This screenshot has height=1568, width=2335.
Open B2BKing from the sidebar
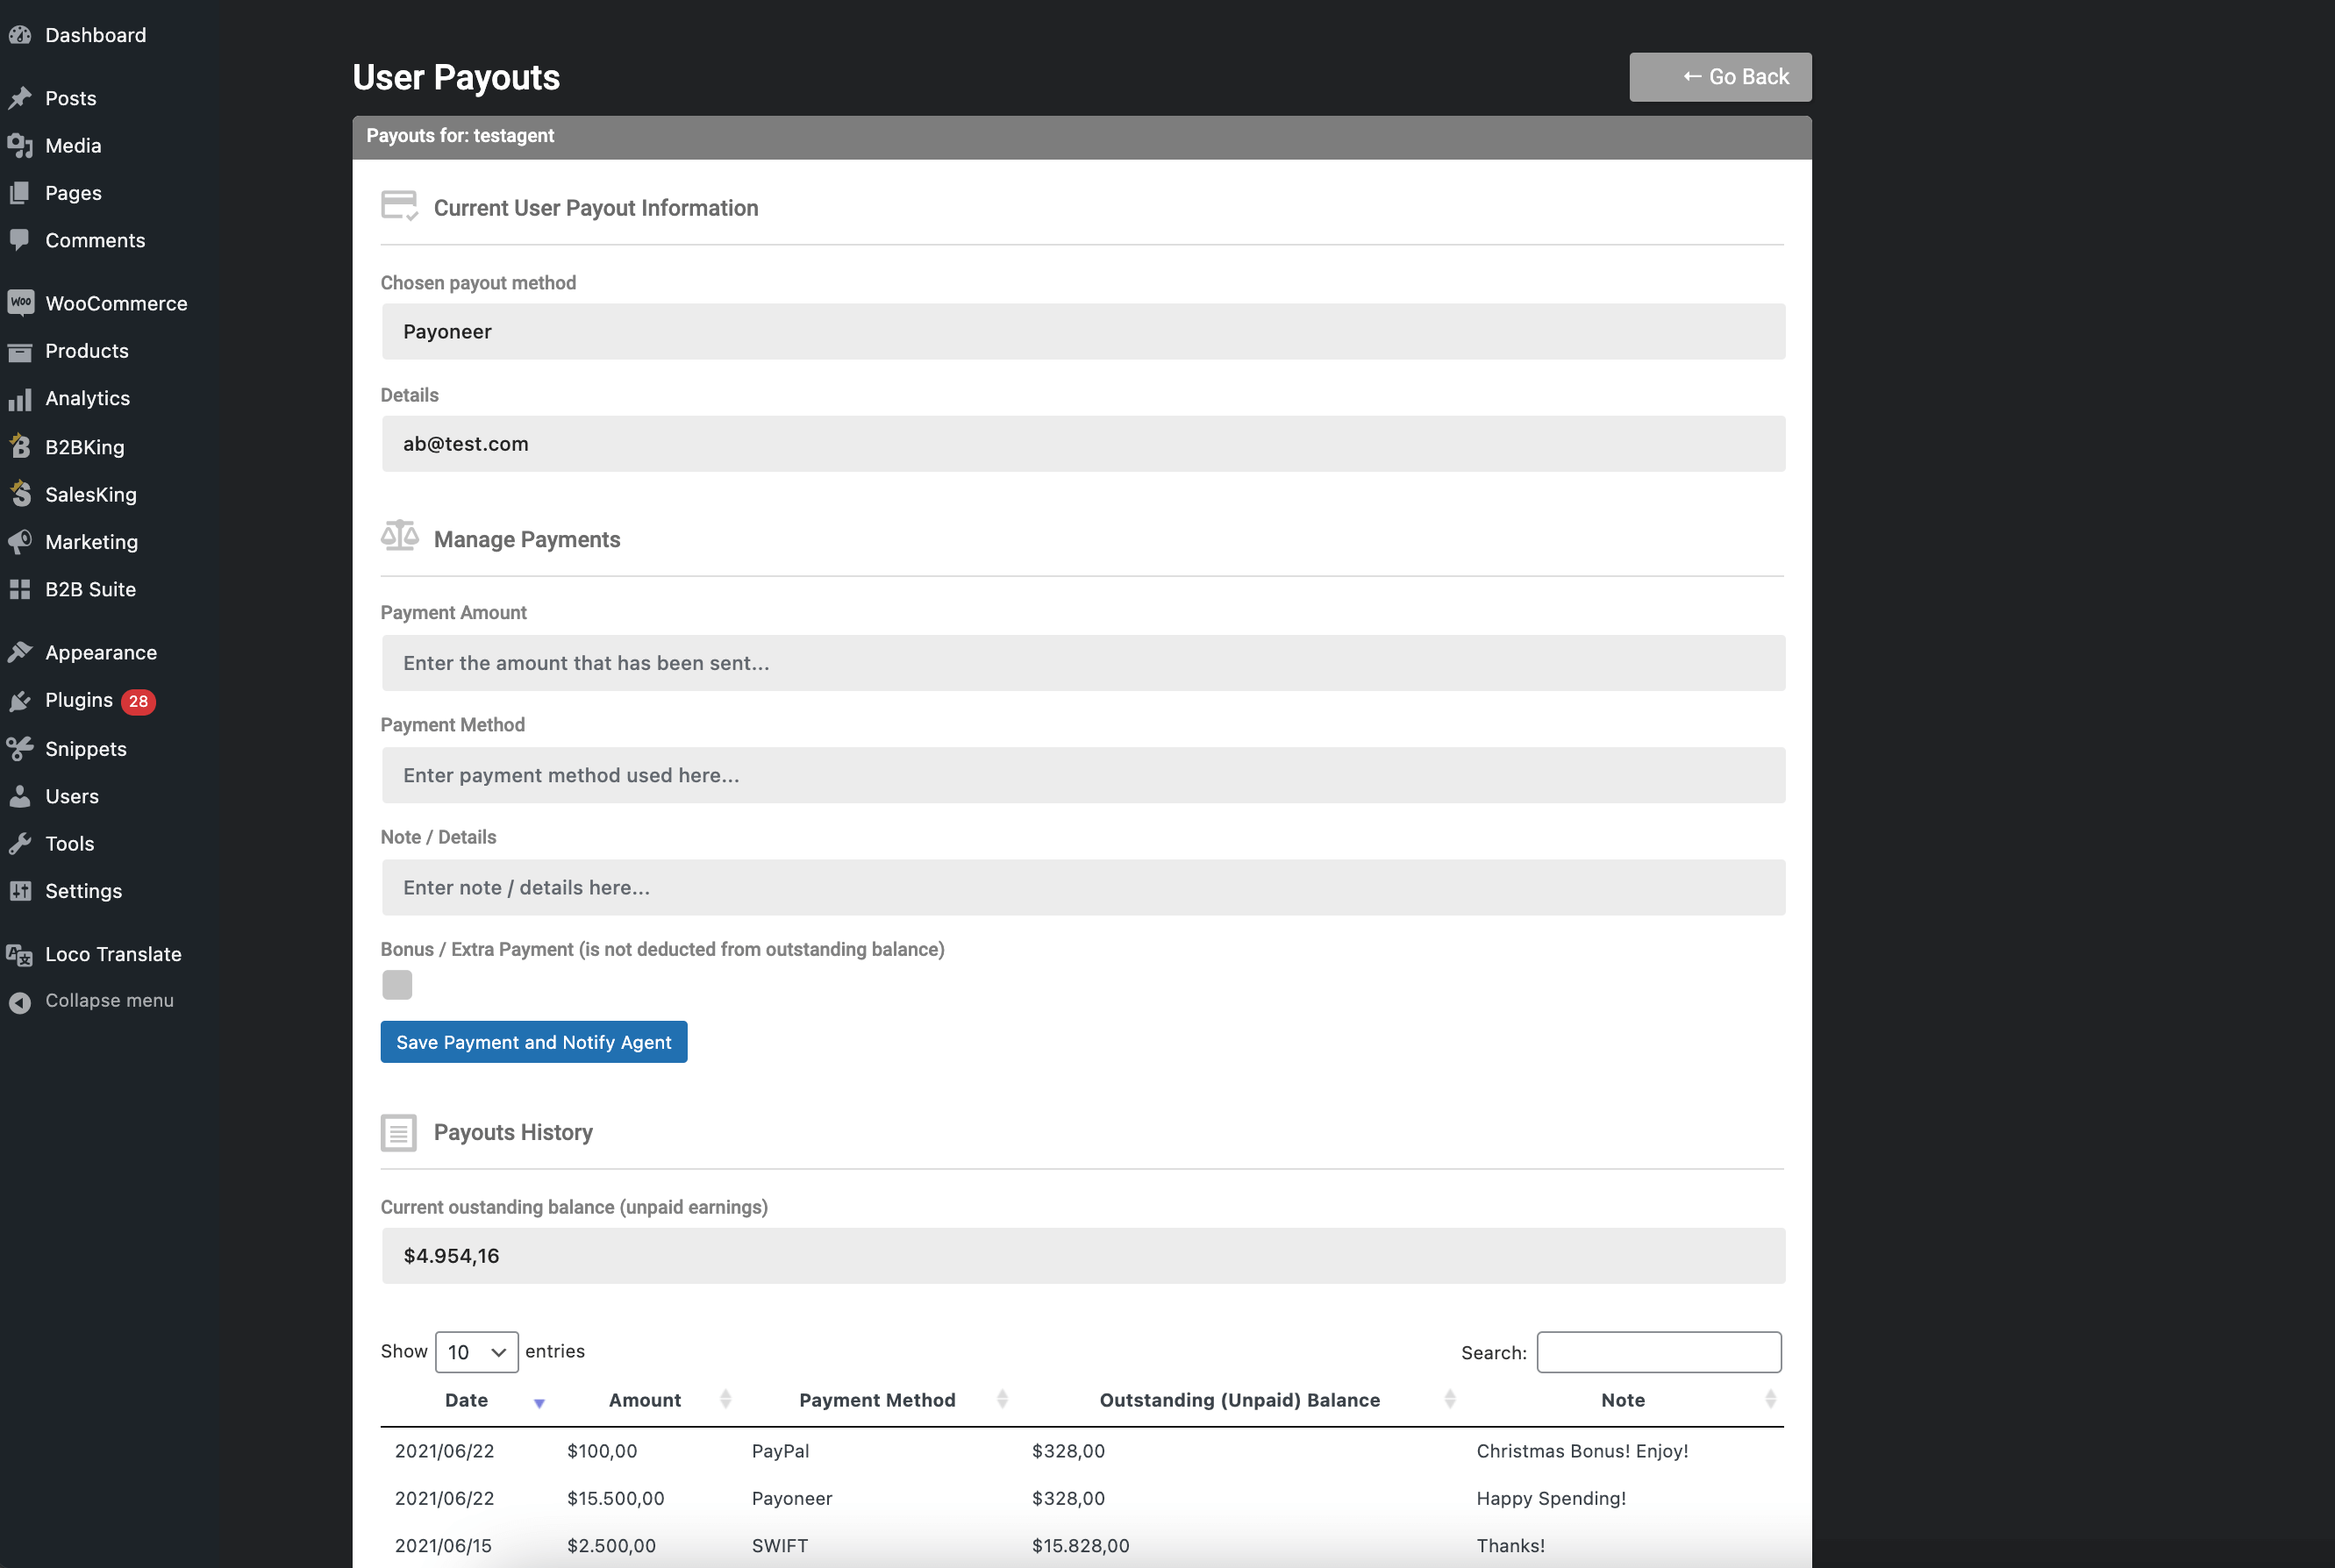tap(85, 446)
